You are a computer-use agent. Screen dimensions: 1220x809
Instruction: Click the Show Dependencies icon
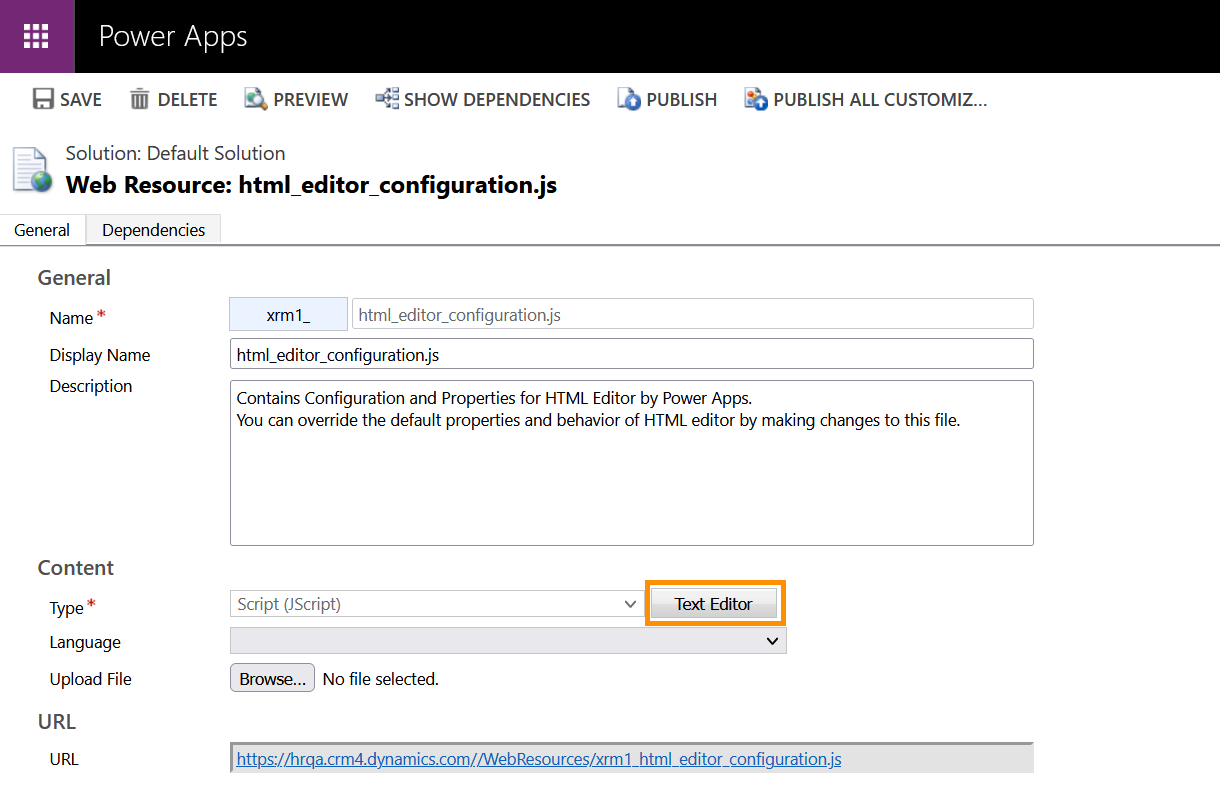tap(387, 99)
